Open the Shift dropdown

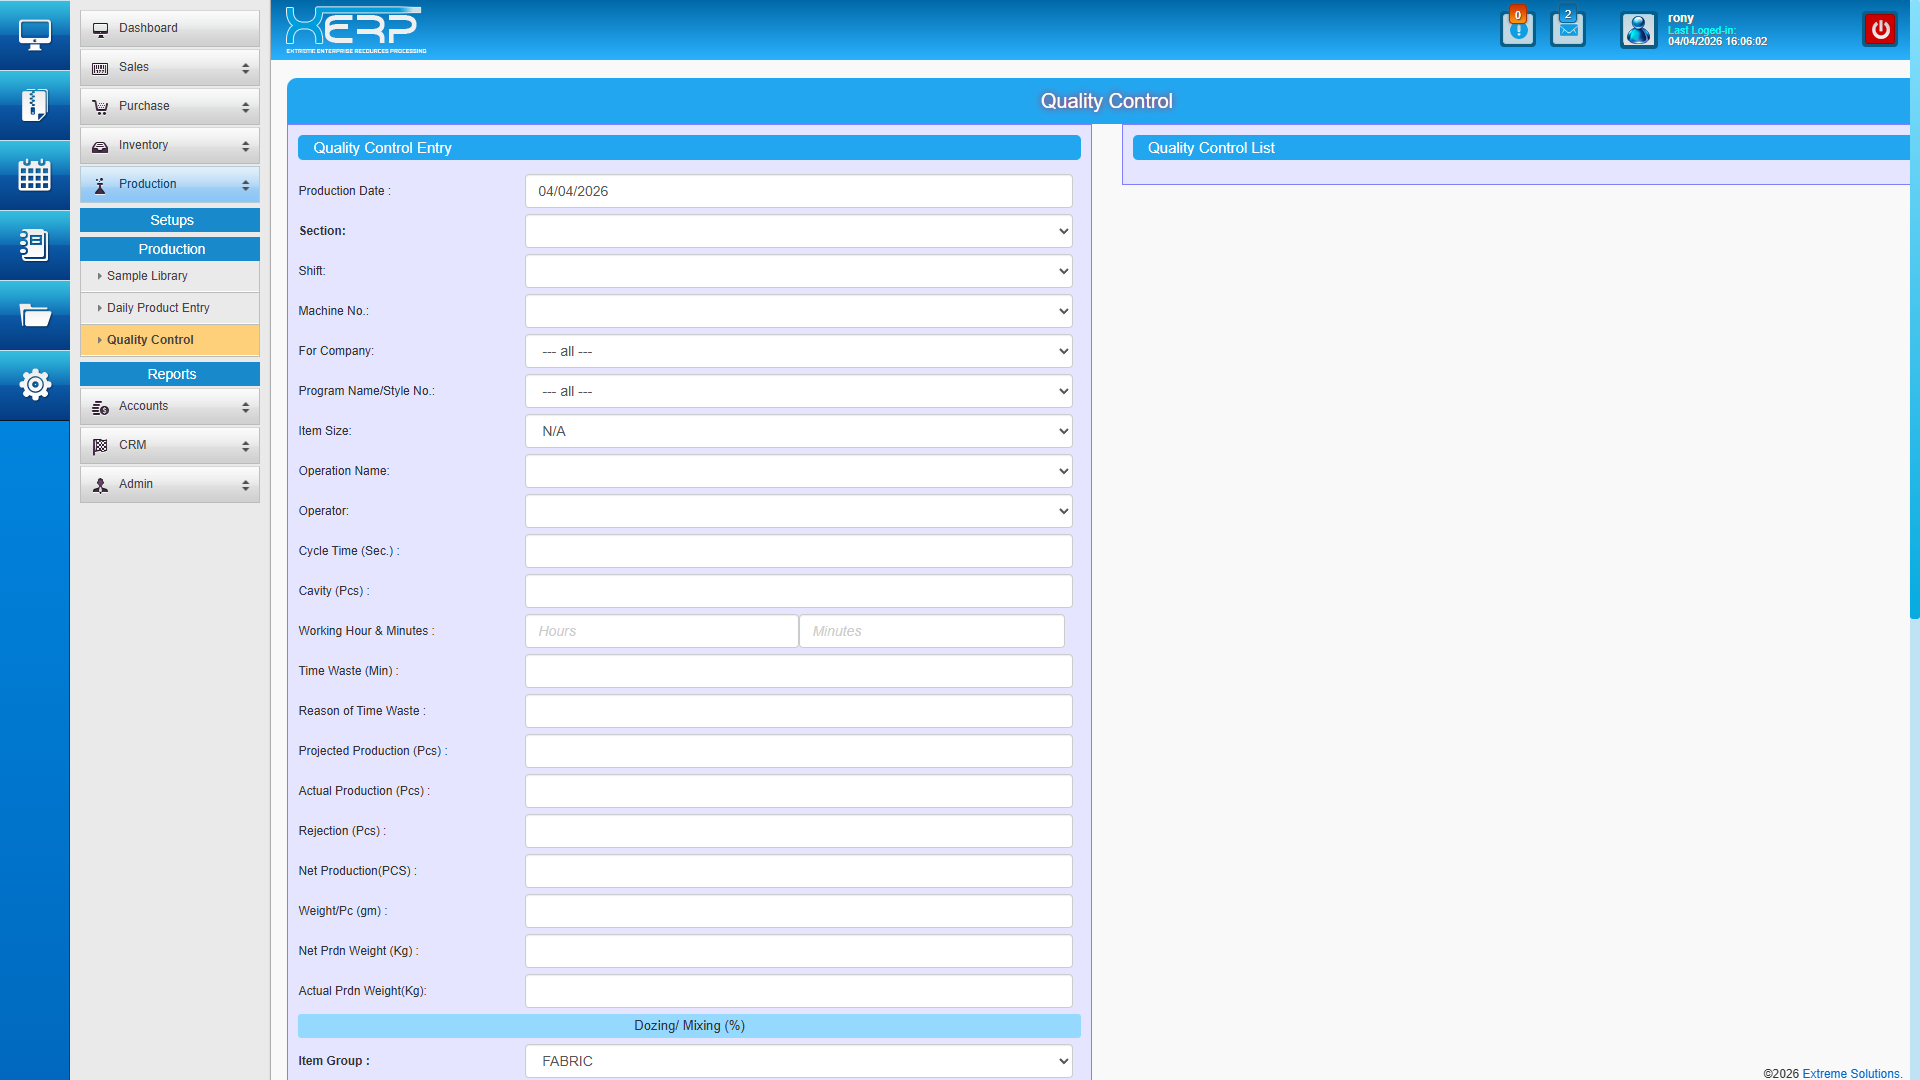click(798, 271)
